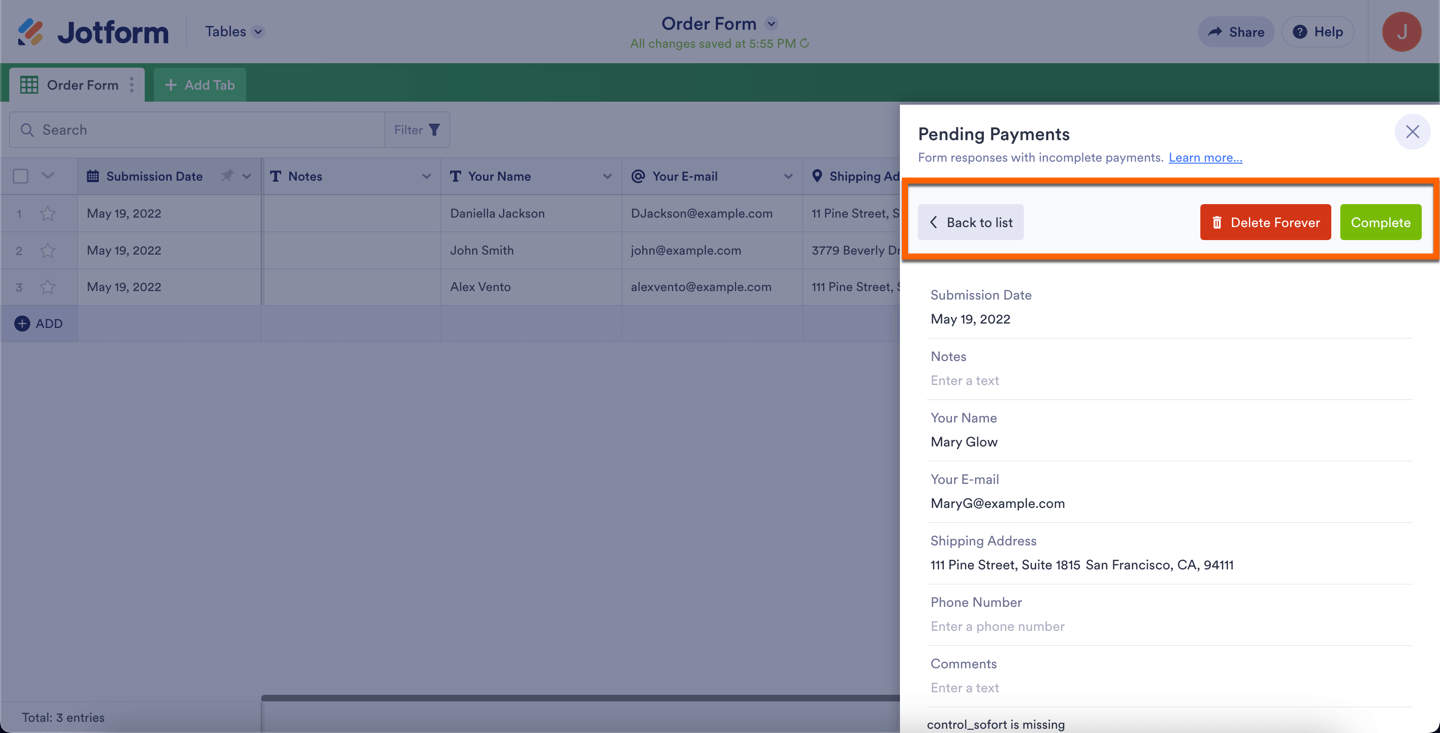Viewport: 1440px width, 733px height.
Task: Open the Learn more link
Action: pyautogui.click(x=1205, y=158)
